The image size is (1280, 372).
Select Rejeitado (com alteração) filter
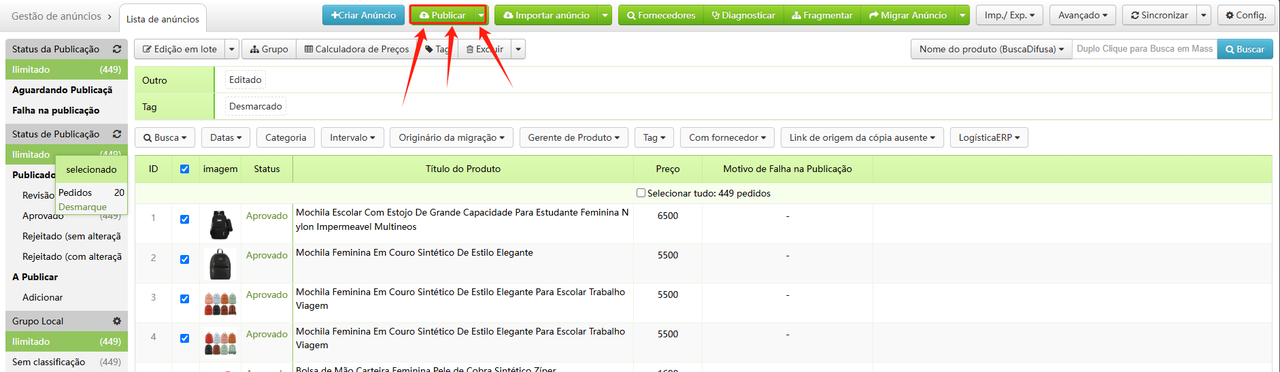tap(71, 257)
